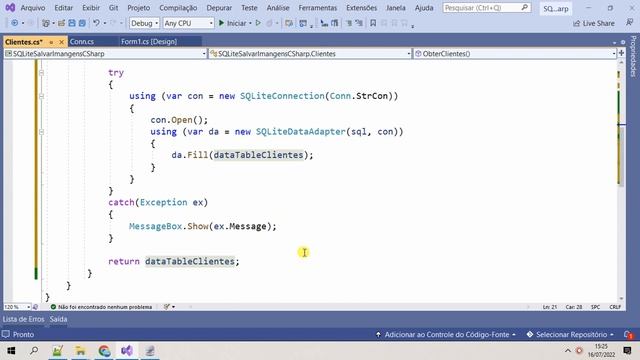Click the green no-problems check icon
640x360 pixels.
[53, 307]
